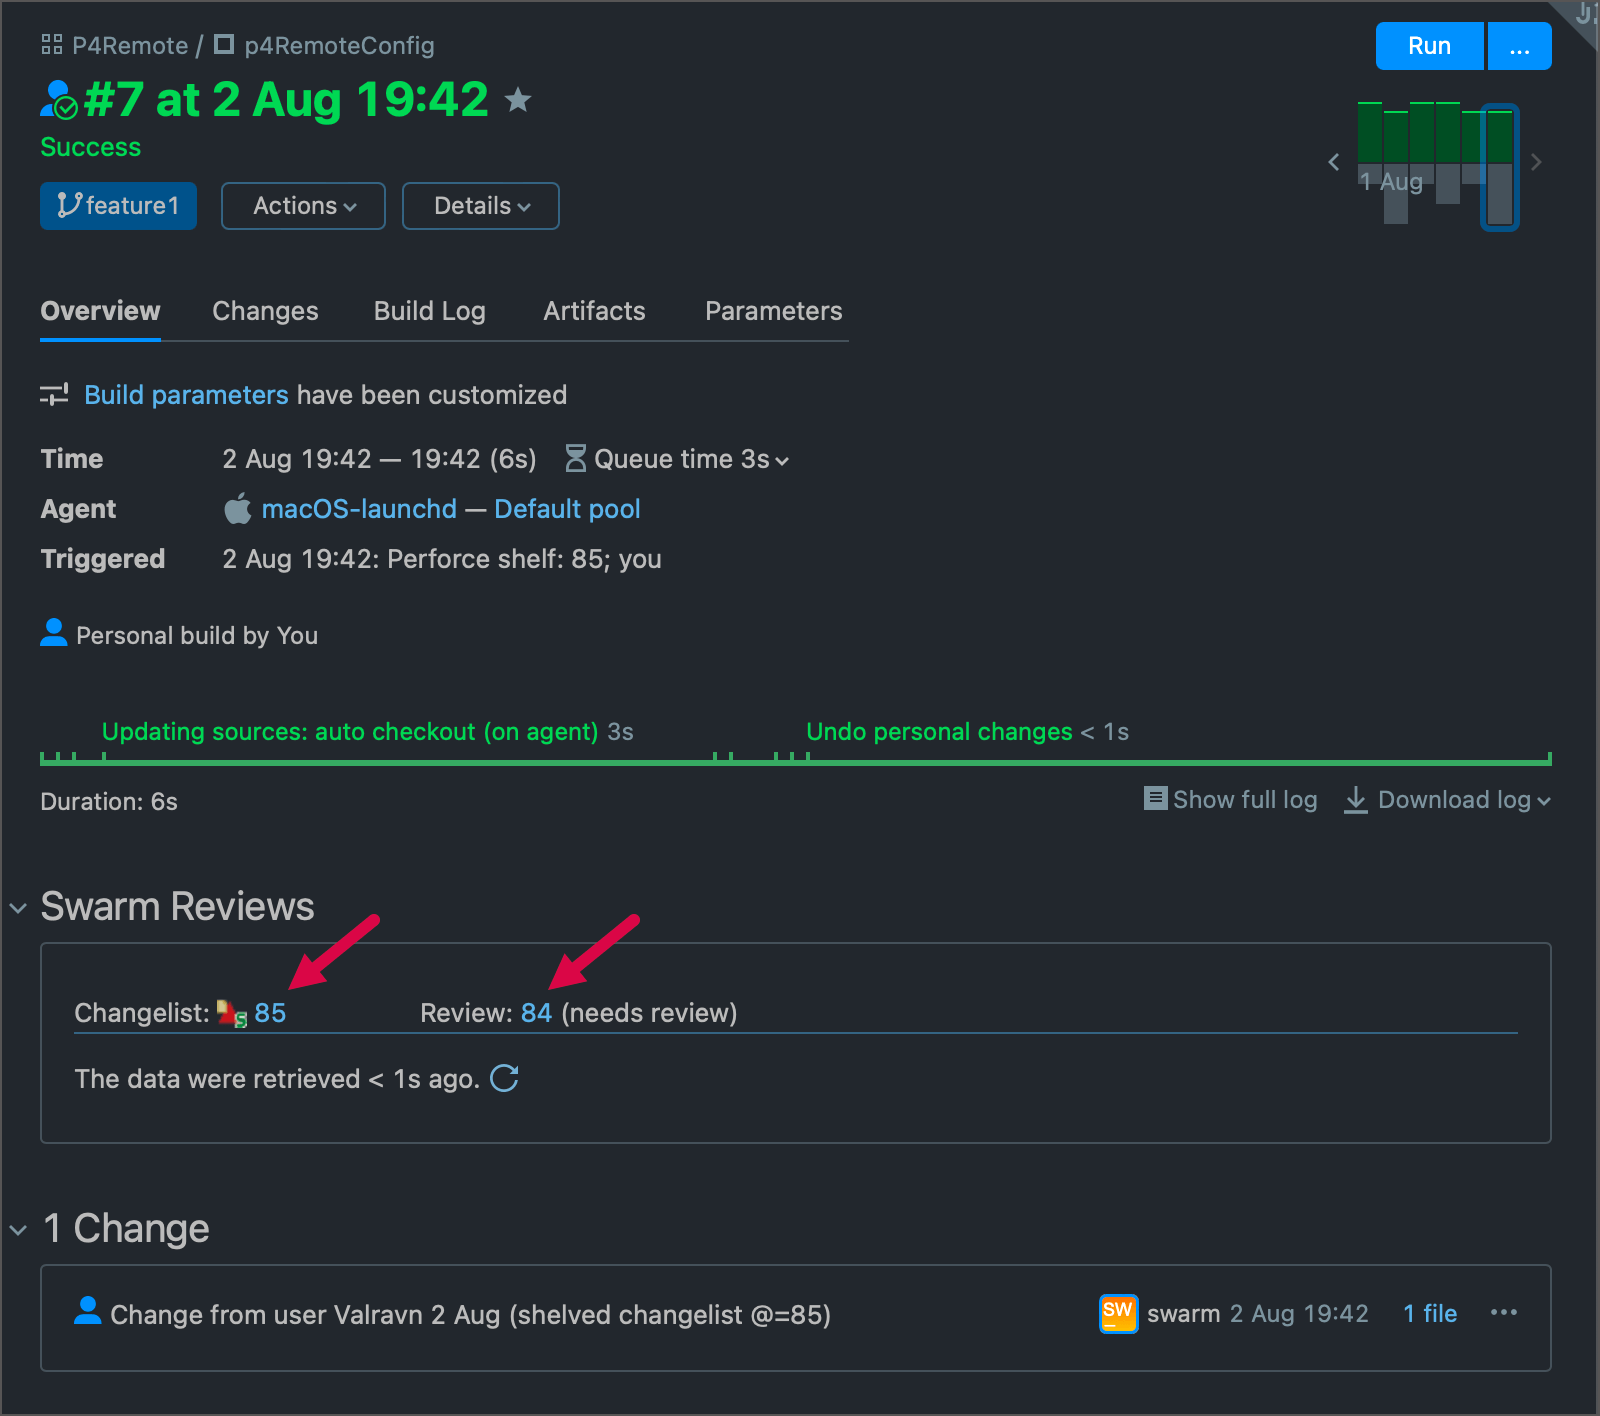The height and width of the screenshot is (1416, 1600).
Task: Open the Parameters tab
Action: pyautogui.click(x=773, y=311)
